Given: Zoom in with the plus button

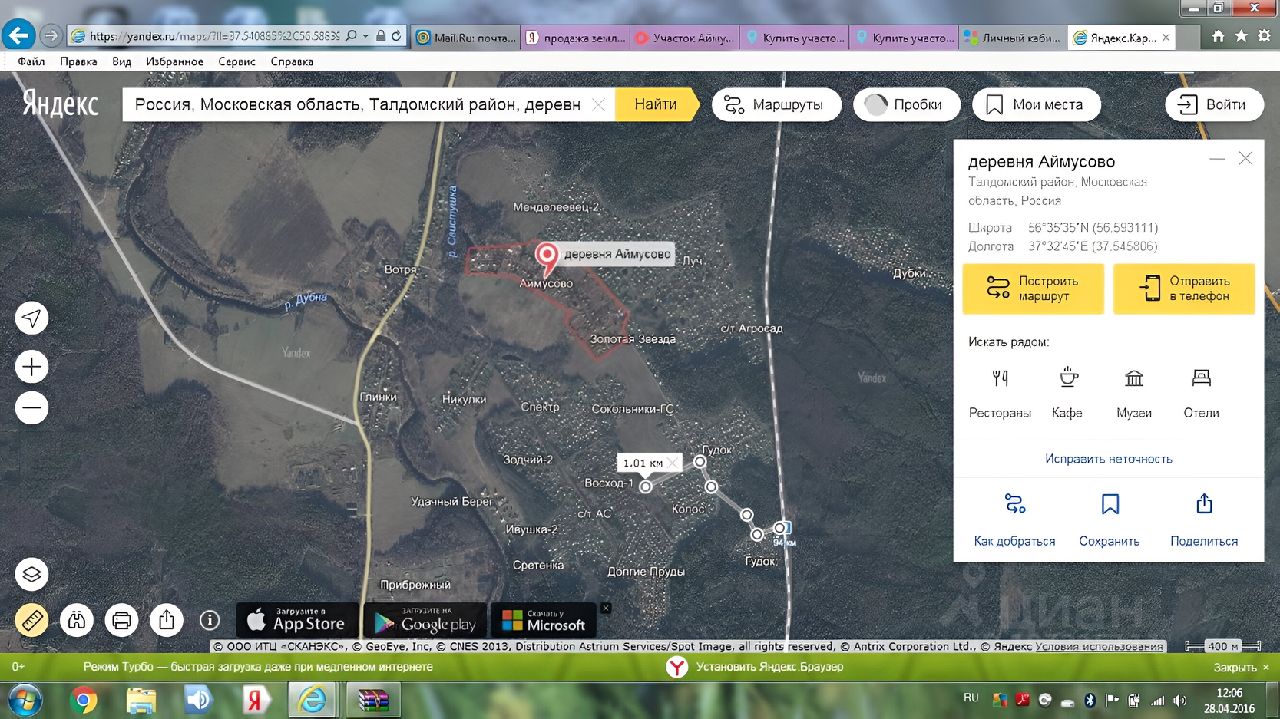Looking at the screenshot, I should [x=32, y=367].
